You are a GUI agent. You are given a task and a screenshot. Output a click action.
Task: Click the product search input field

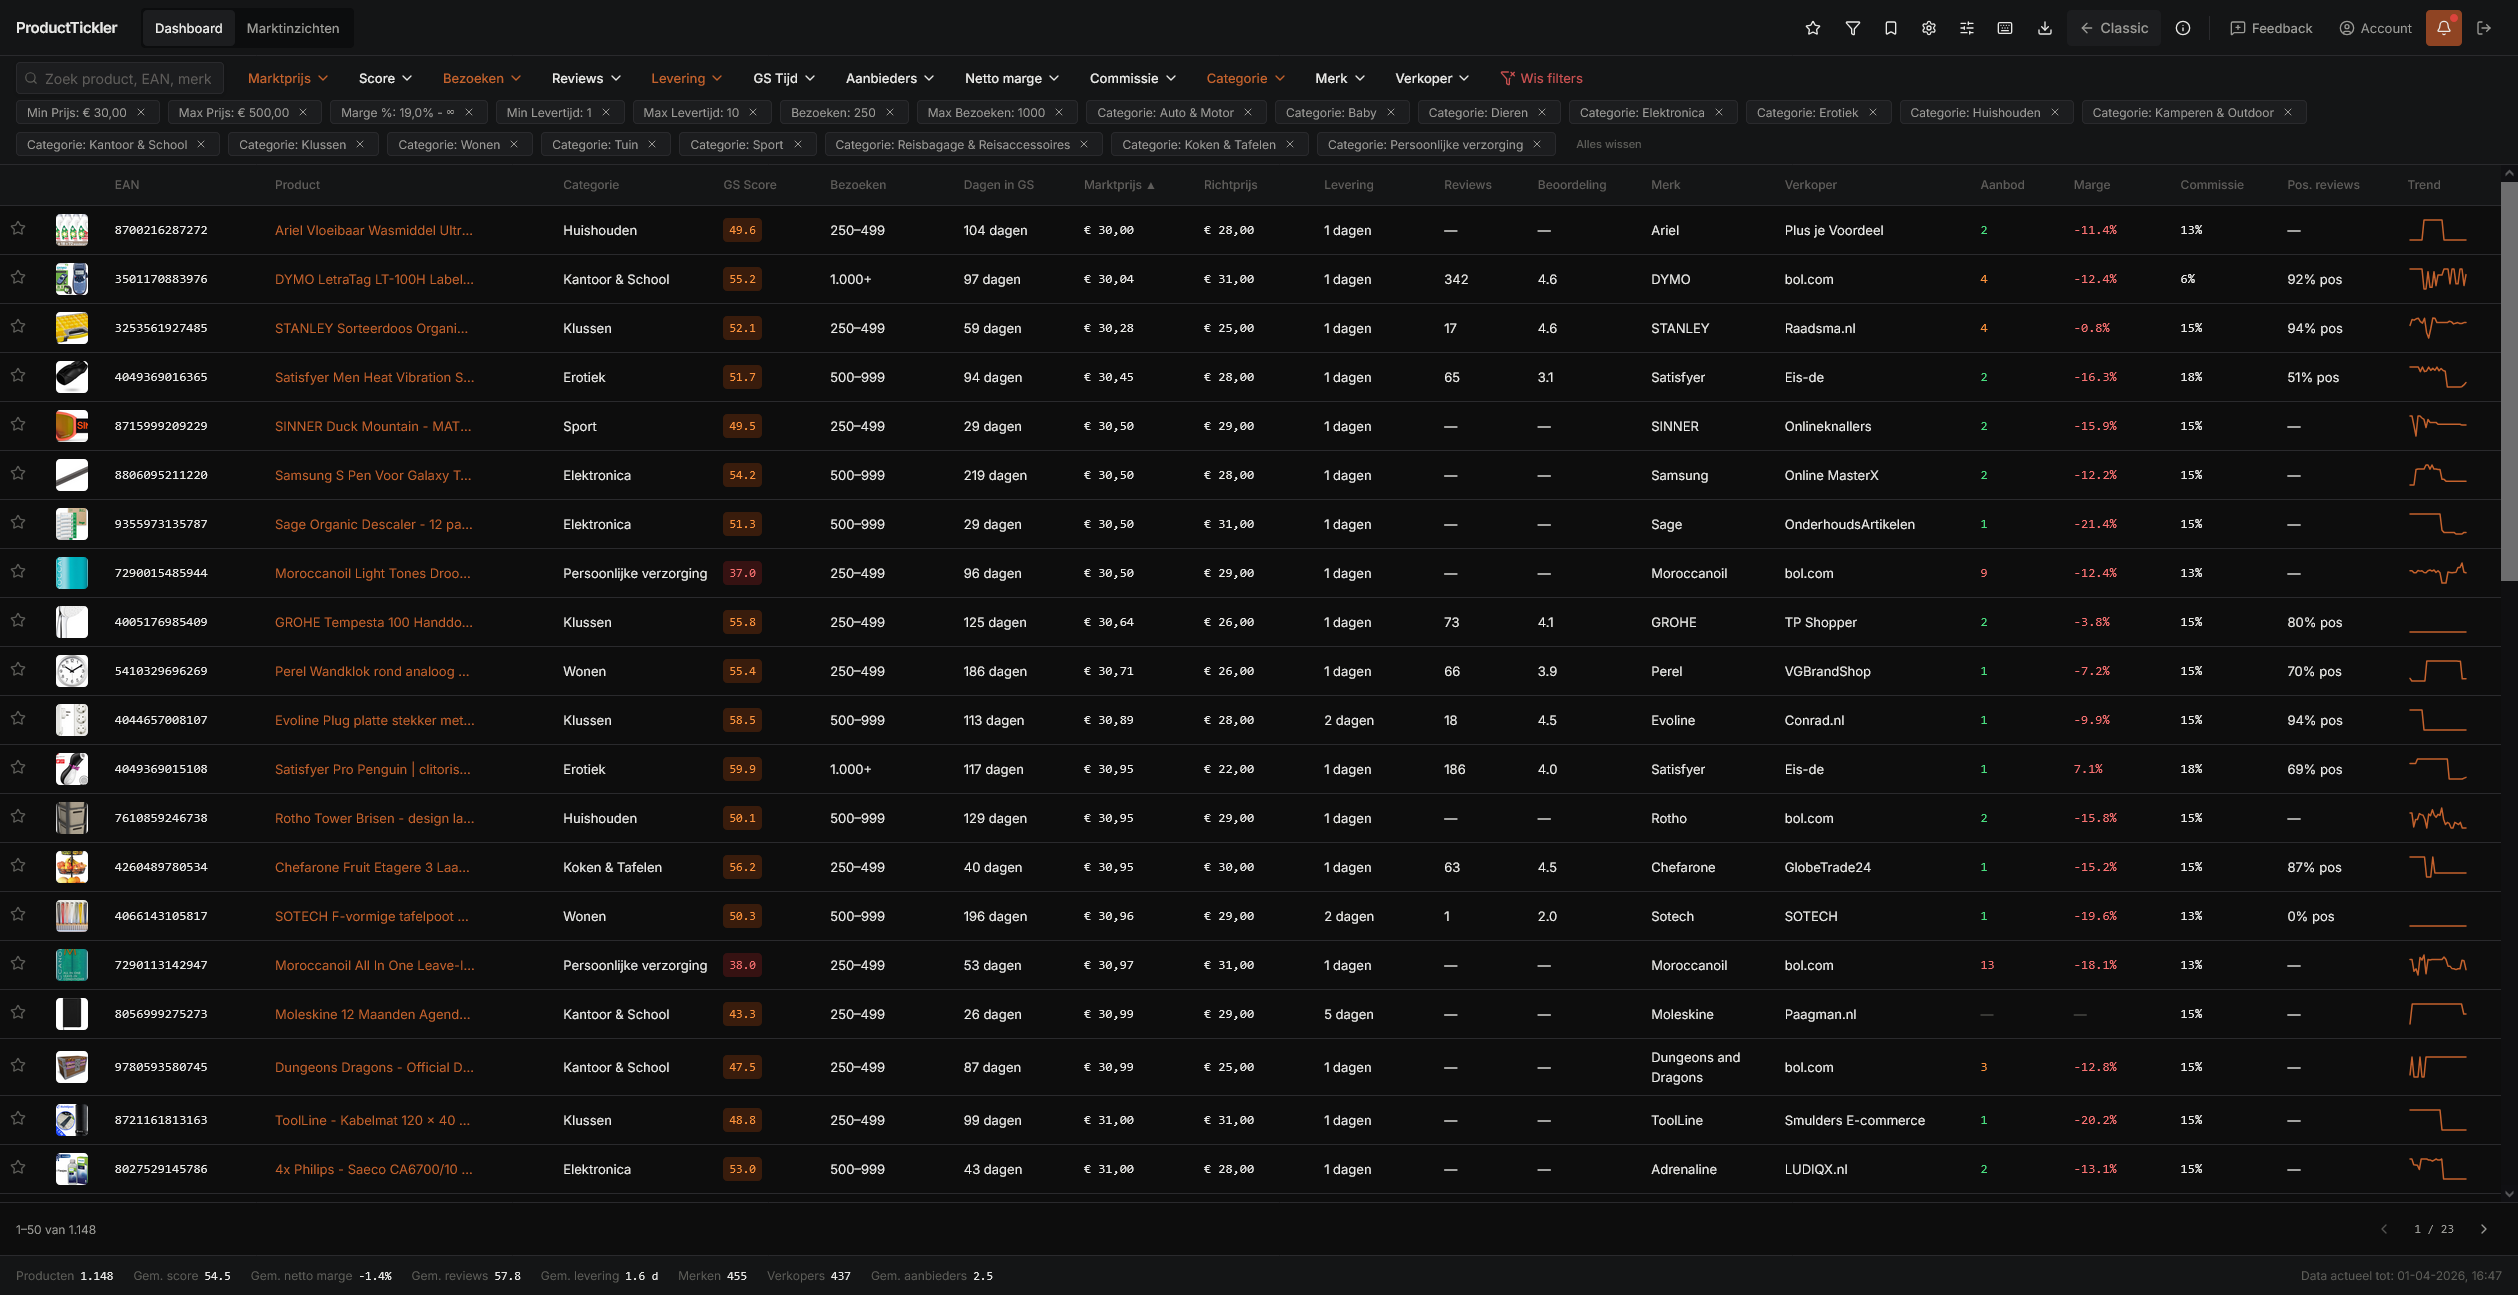click(119, 78)
